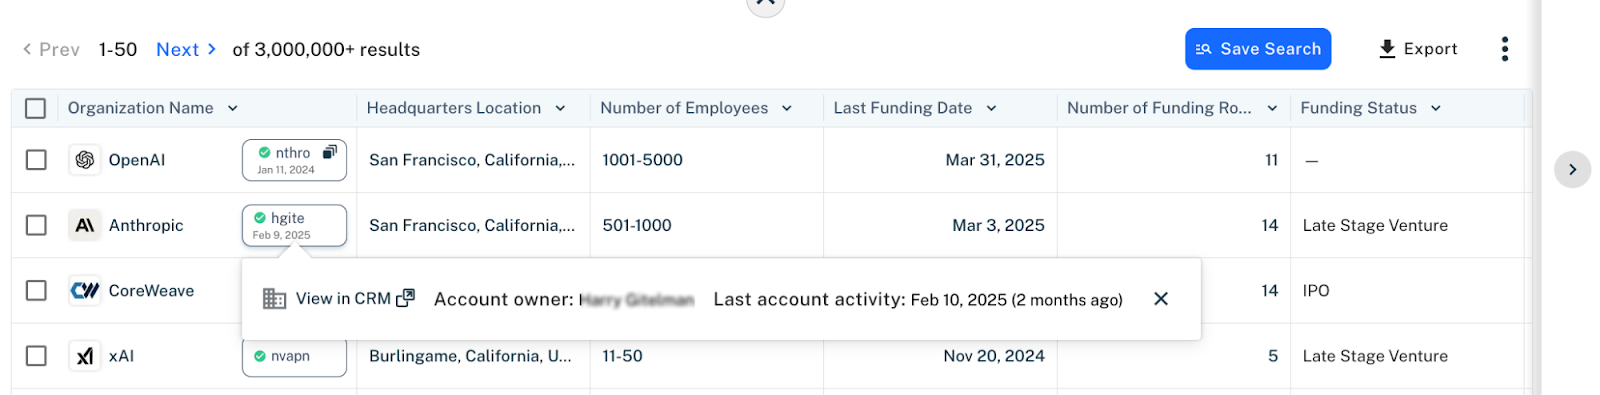This screenshot has width=1600, height=395.
Task: Click the CoreWeave logo icon
Action: pyautogui.click(x=85, y=291)
